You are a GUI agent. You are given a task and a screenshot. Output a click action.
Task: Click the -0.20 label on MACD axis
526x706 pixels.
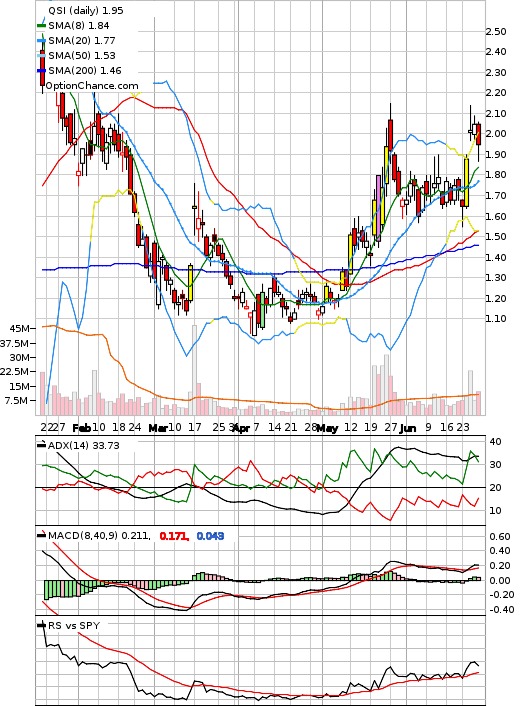pyautogui.click(x=501, y=595)
